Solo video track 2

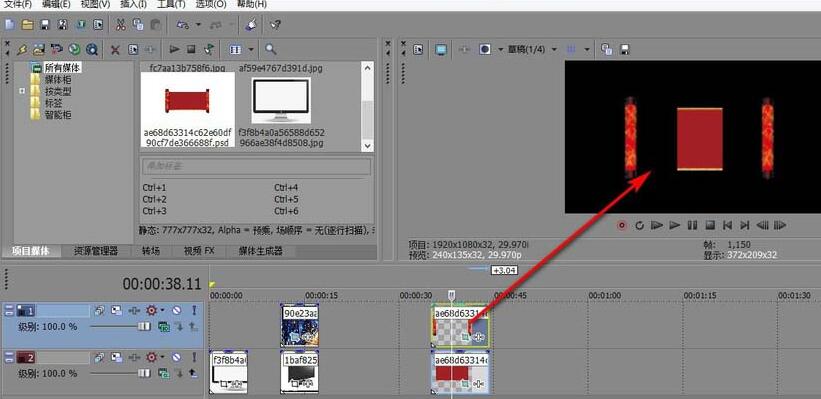click(x=194, y=357)
